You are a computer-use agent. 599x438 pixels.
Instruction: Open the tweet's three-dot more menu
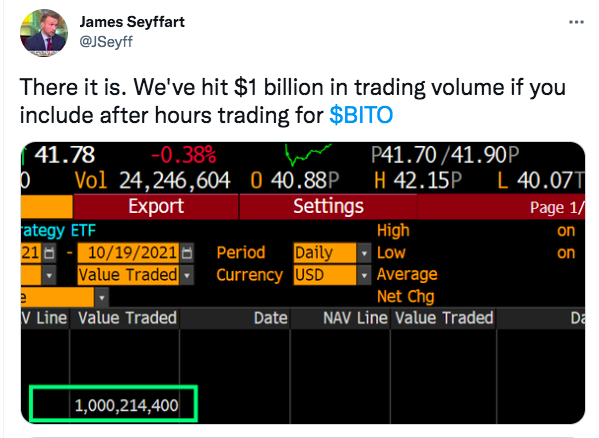[x=576, y=22]
